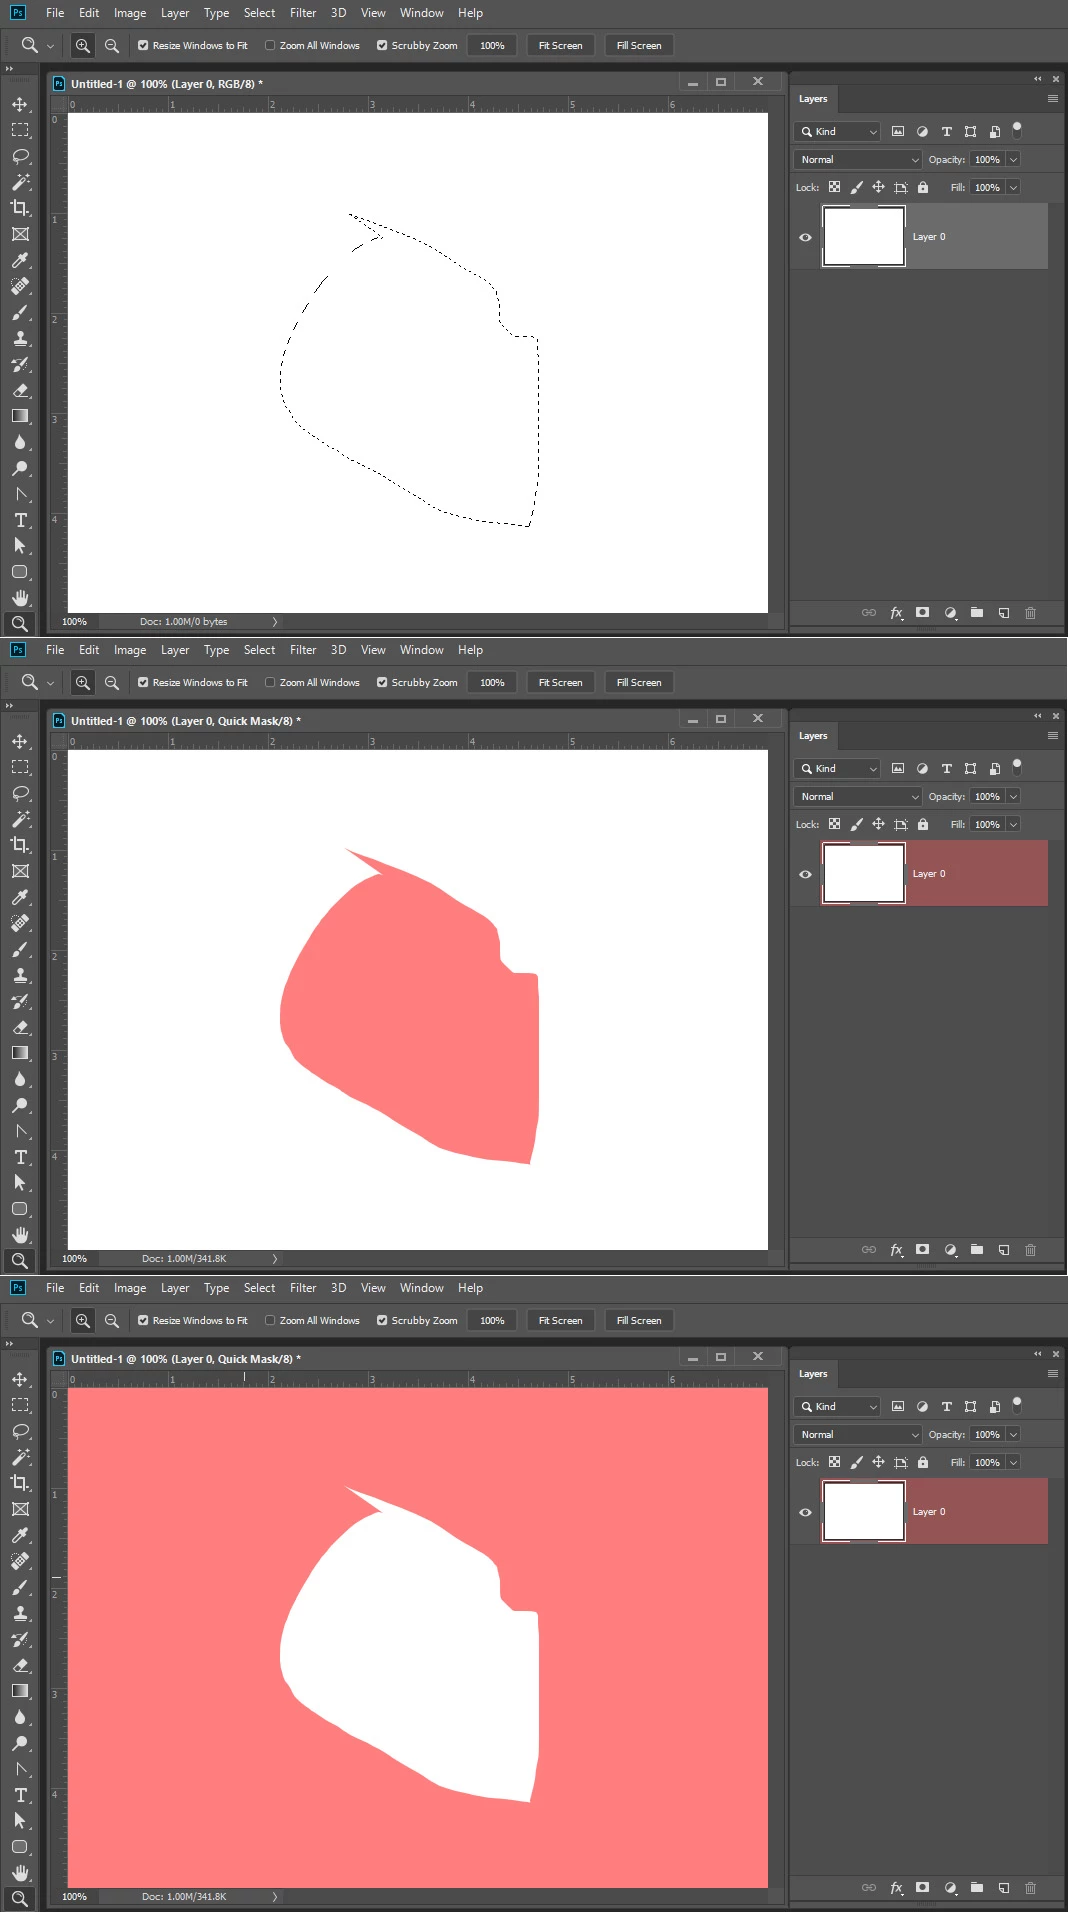Viewport: 1068px width, 1912px height.
Task: Select Frame tool in pink-shape Quick Mask window
Action: click(20, 871)
